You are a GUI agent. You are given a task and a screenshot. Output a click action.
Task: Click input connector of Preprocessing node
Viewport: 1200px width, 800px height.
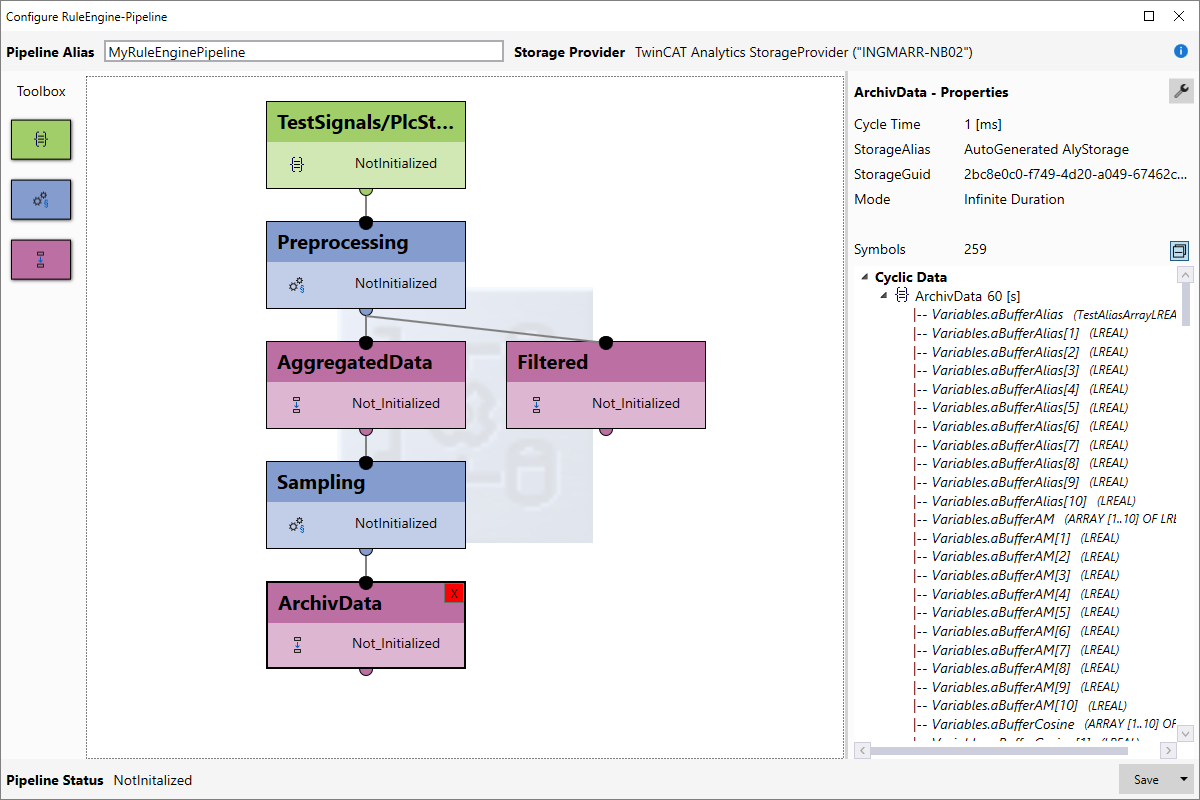click(366, 222)
